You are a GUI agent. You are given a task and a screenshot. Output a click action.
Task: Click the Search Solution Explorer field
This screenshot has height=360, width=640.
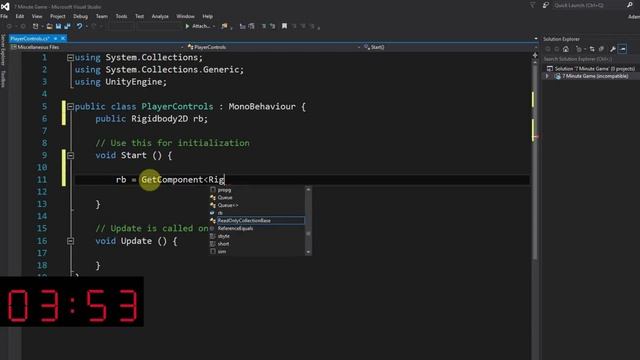click(591, 59)
